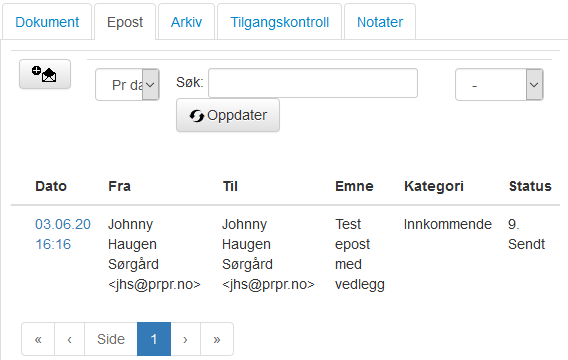568x360 pixels.
Task: Focus the Søk search field
Action: click(313, 83)
